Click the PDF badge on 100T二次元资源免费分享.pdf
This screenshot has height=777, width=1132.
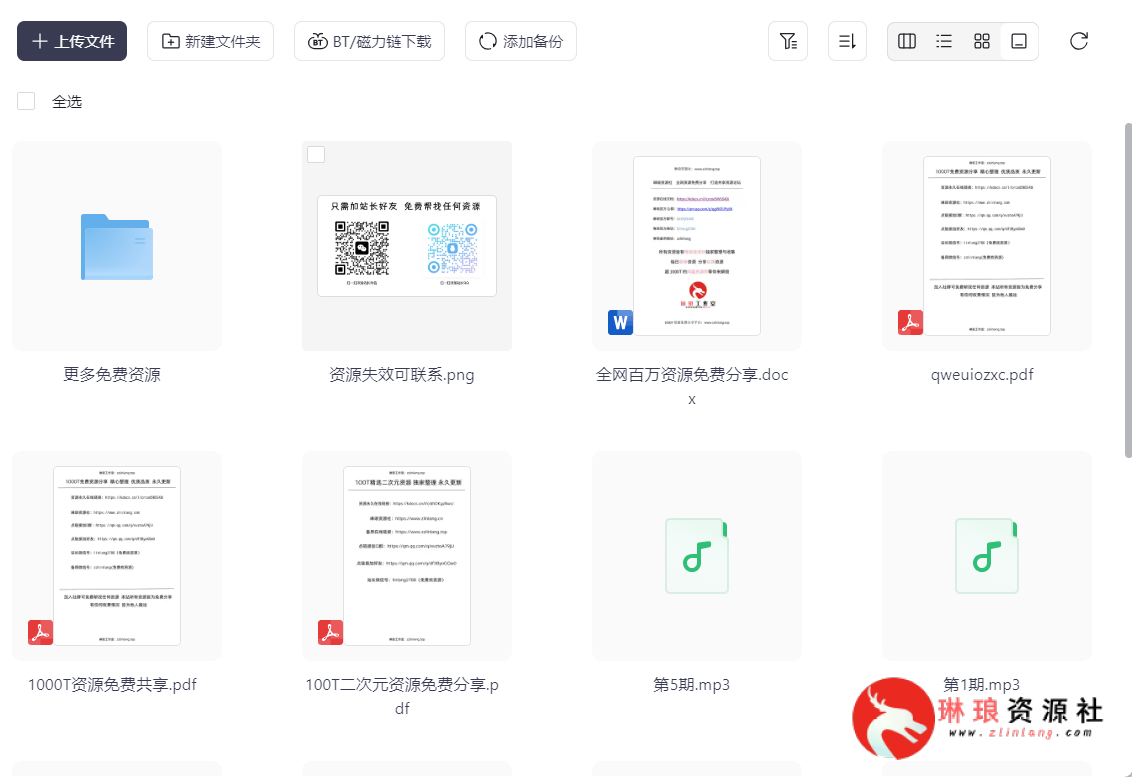coord(331,632)
